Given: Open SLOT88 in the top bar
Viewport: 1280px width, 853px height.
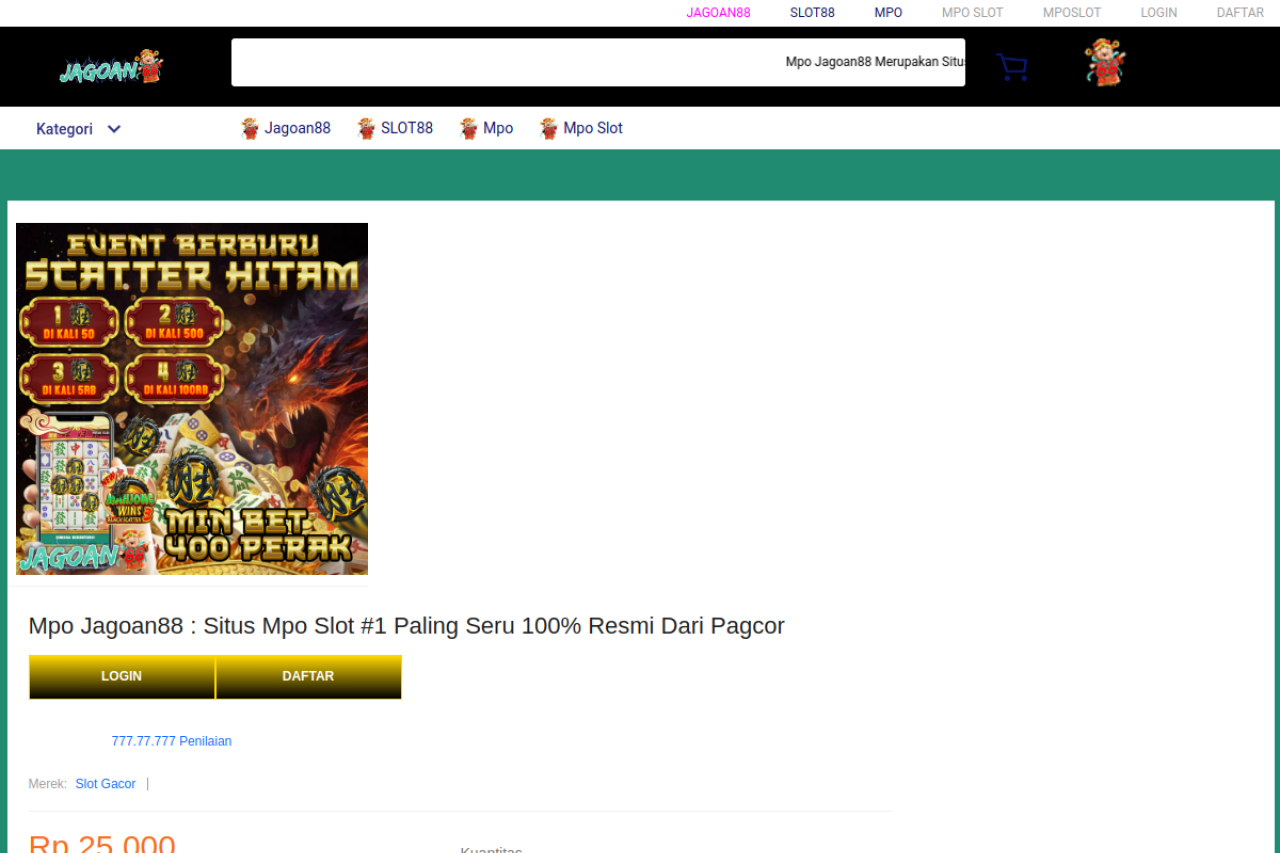Looking at the screenshot, I should click(812, 13).
